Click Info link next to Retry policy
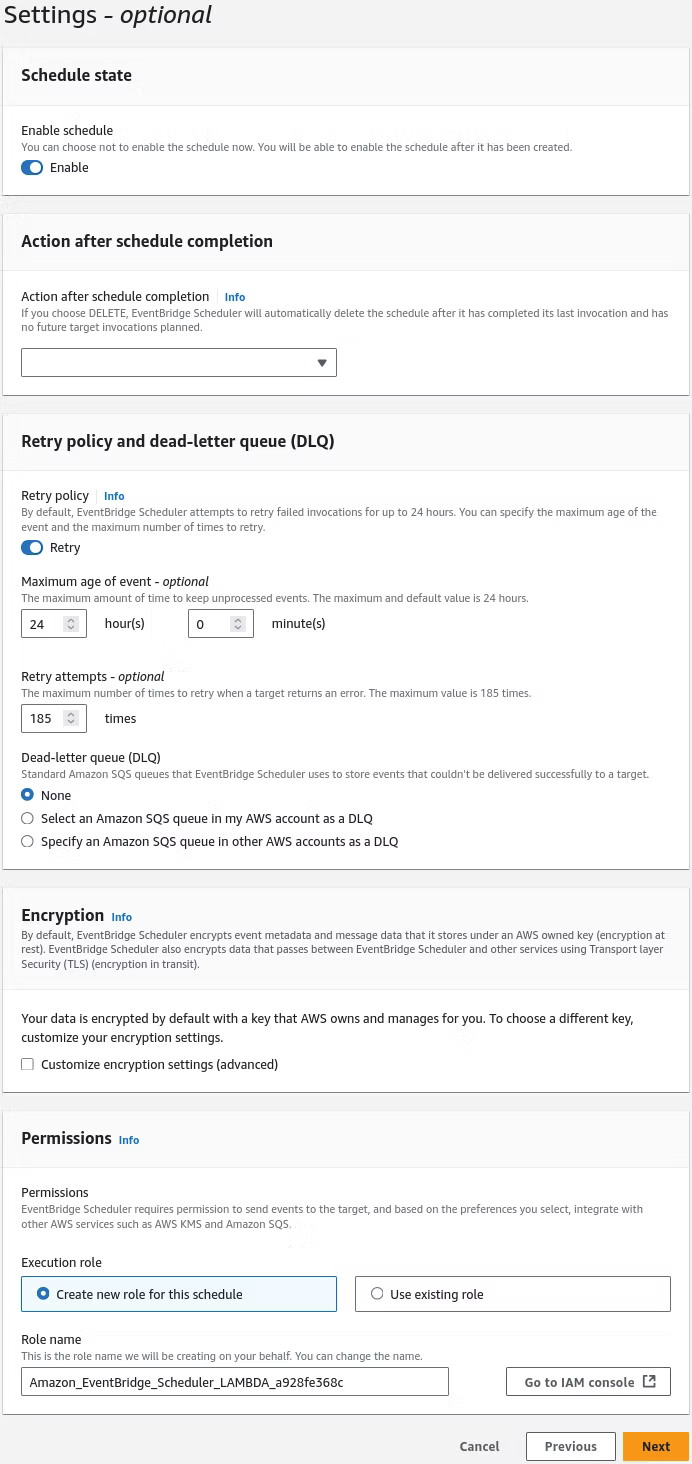This screenshot has width=692, height=1464. coord(114,496)
